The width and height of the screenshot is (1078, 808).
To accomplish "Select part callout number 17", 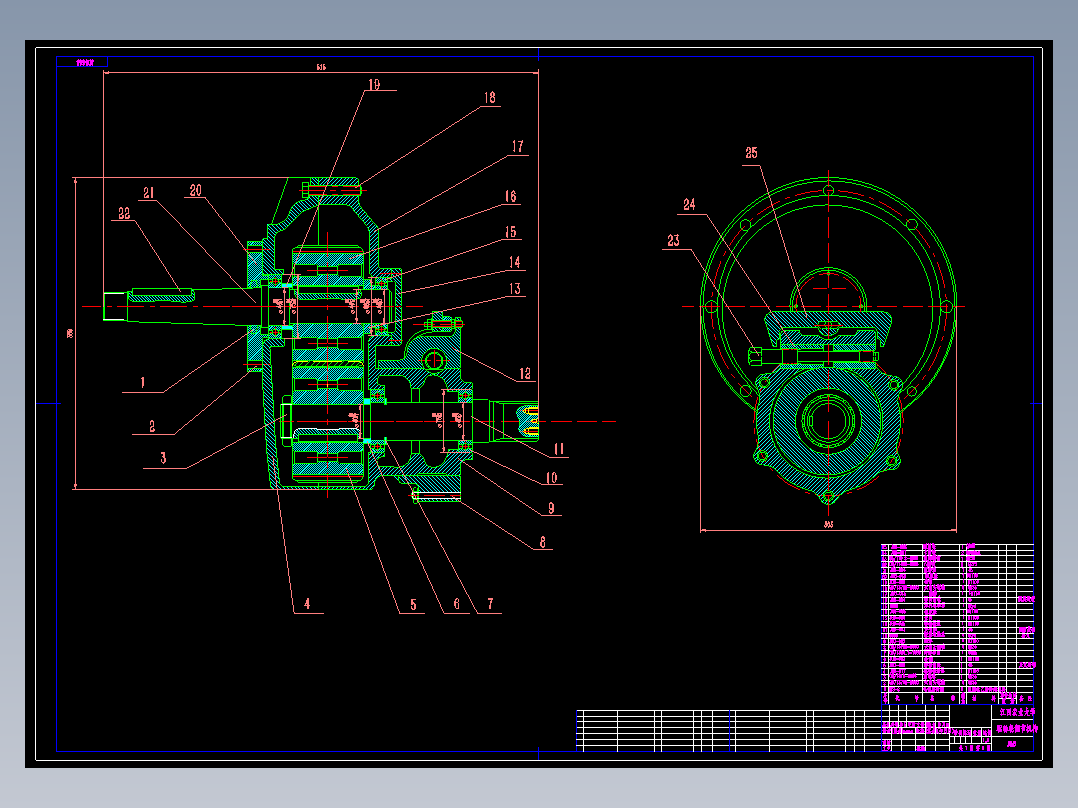I will click(x=518, y=146).
